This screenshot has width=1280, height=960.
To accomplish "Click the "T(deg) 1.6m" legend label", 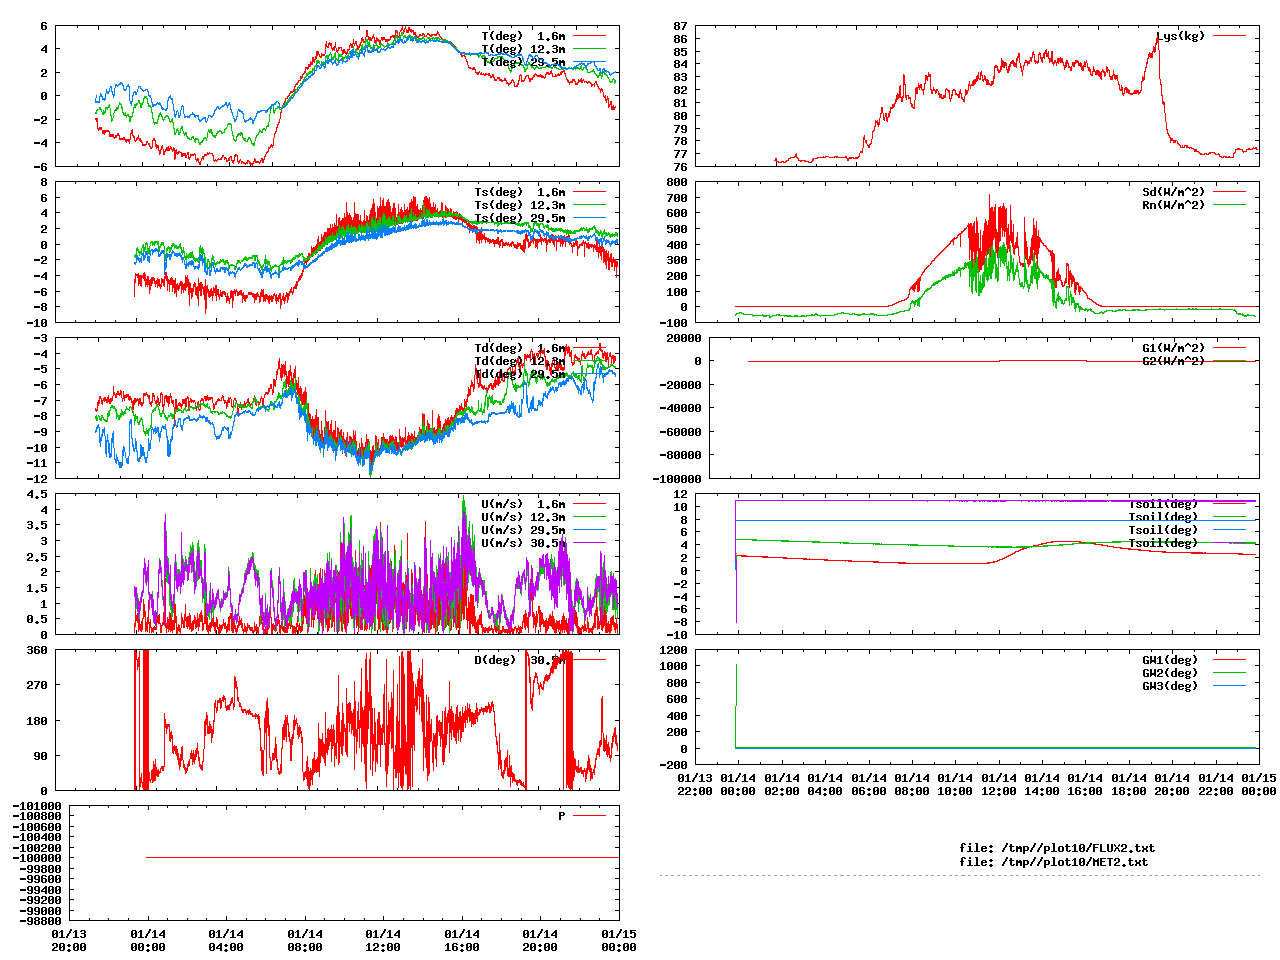I will click(x=523, y=36).
